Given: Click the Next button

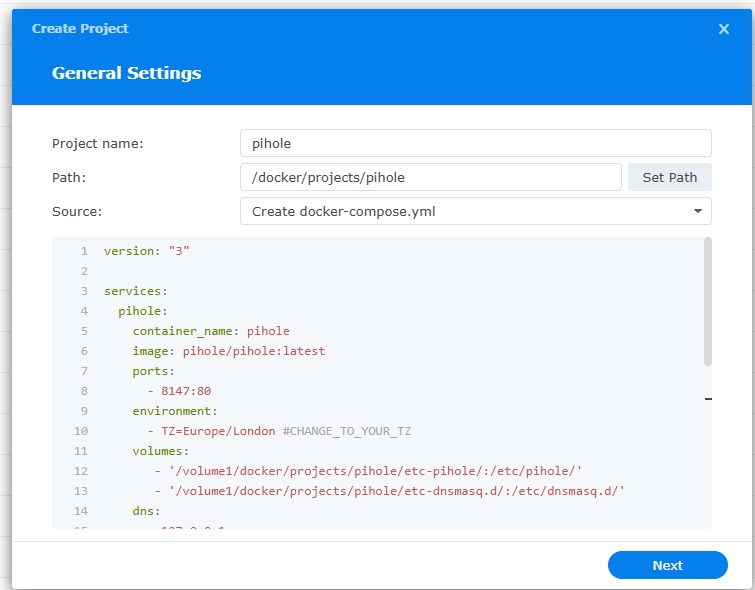Looking at the screenshot, I should (667, 565).
